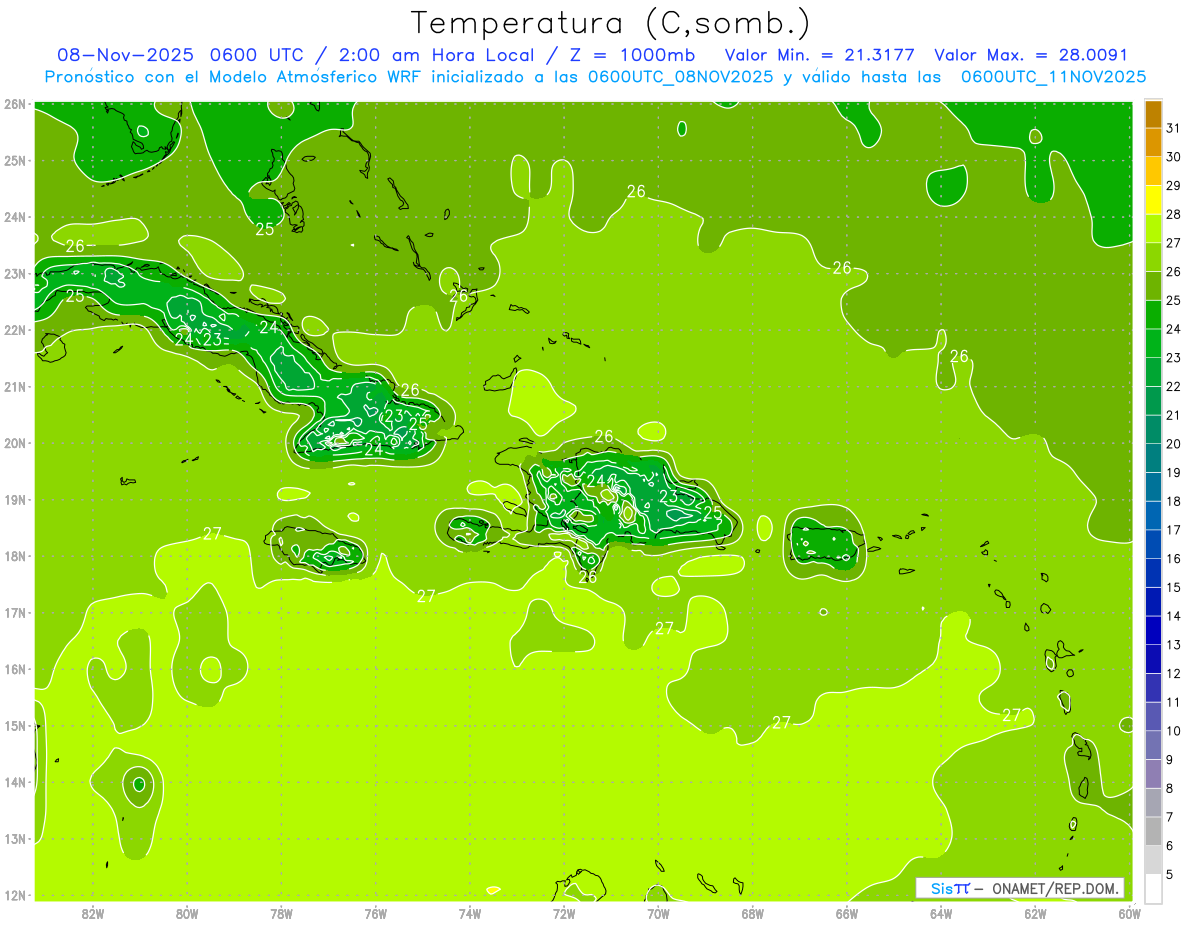Image resolution: width=1200 pixels, height=927 pixels.
Task: Click the "13" label on the color scale
Action: tap(1173, 644)
